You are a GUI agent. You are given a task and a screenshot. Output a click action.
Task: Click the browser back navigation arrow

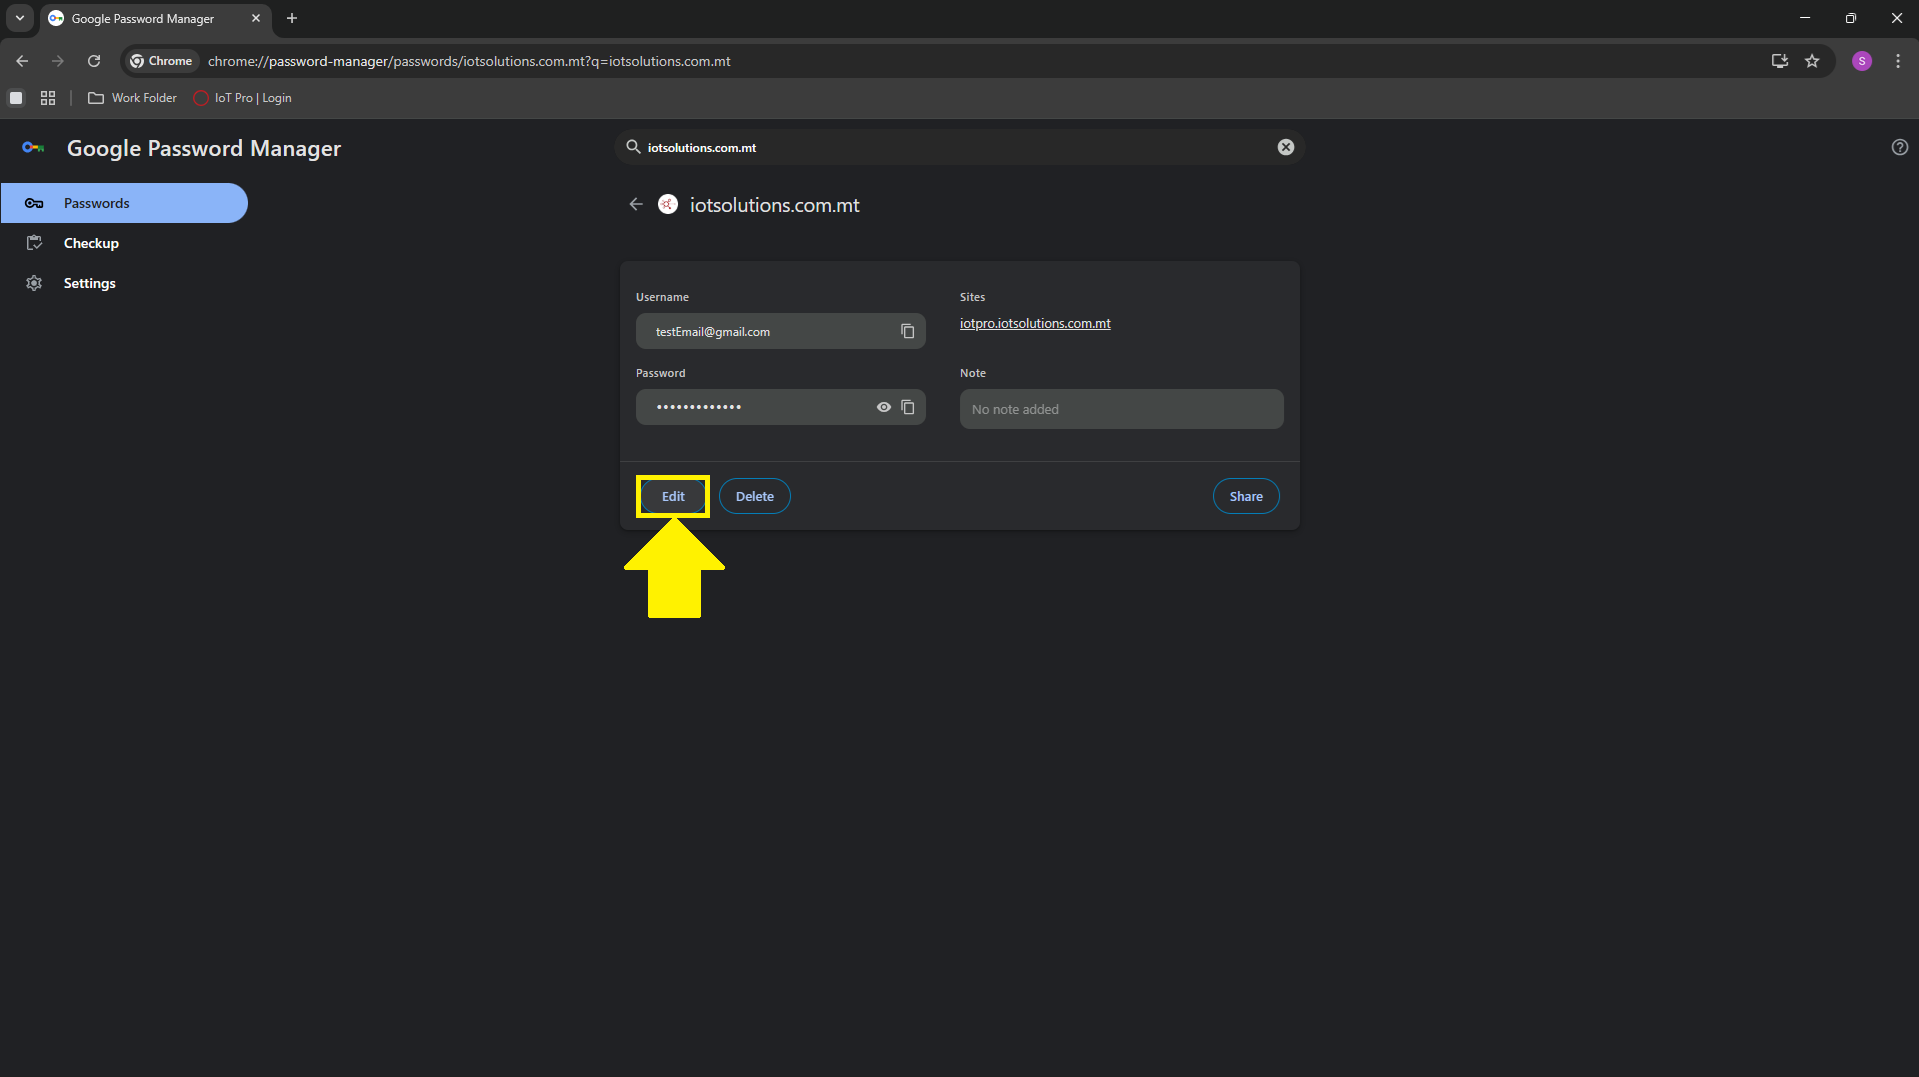pos(22,61)
